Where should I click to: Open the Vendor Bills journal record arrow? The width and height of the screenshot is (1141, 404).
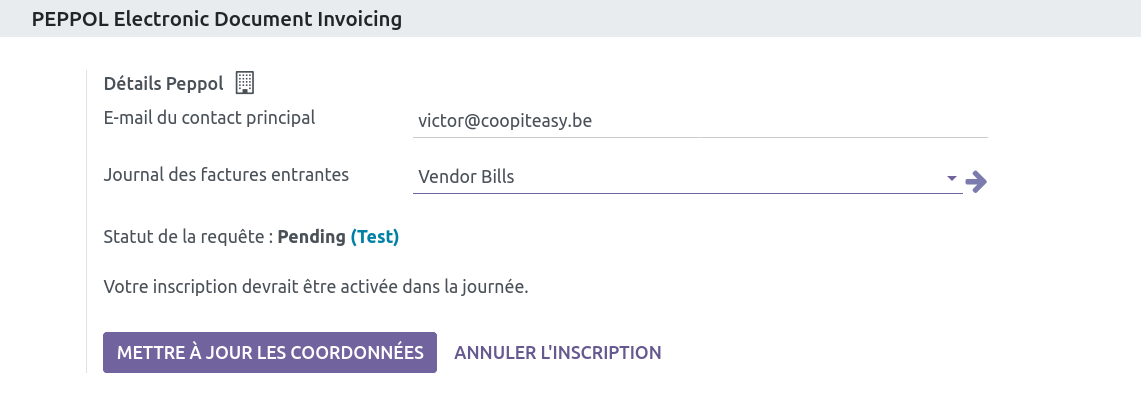click(977, 181)
